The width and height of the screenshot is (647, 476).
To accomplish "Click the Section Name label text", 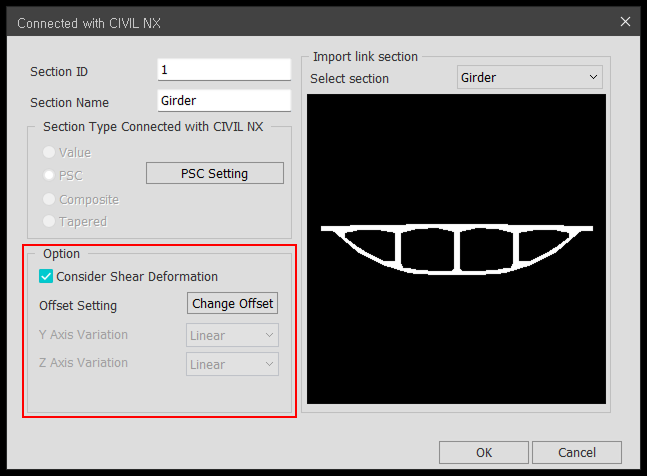I will pyautogui.click(x=69, y=103).
